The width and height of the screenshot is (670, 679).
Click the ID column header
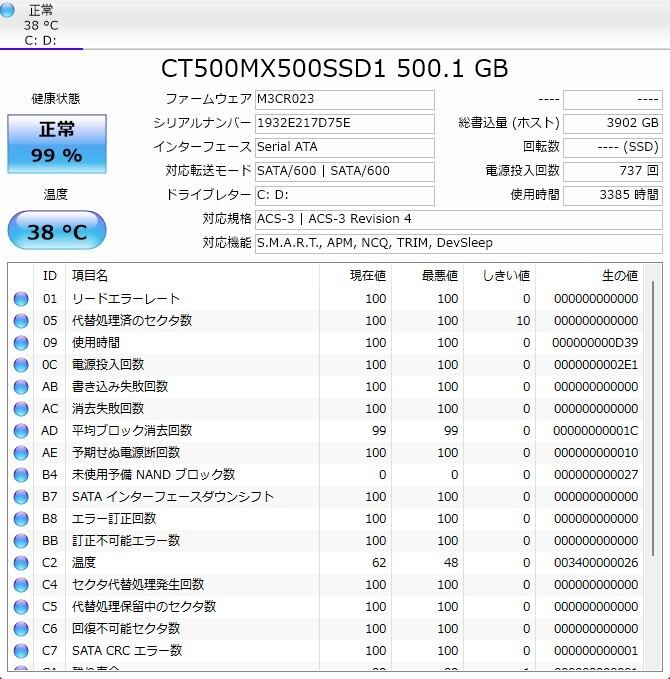coord(50,275)
